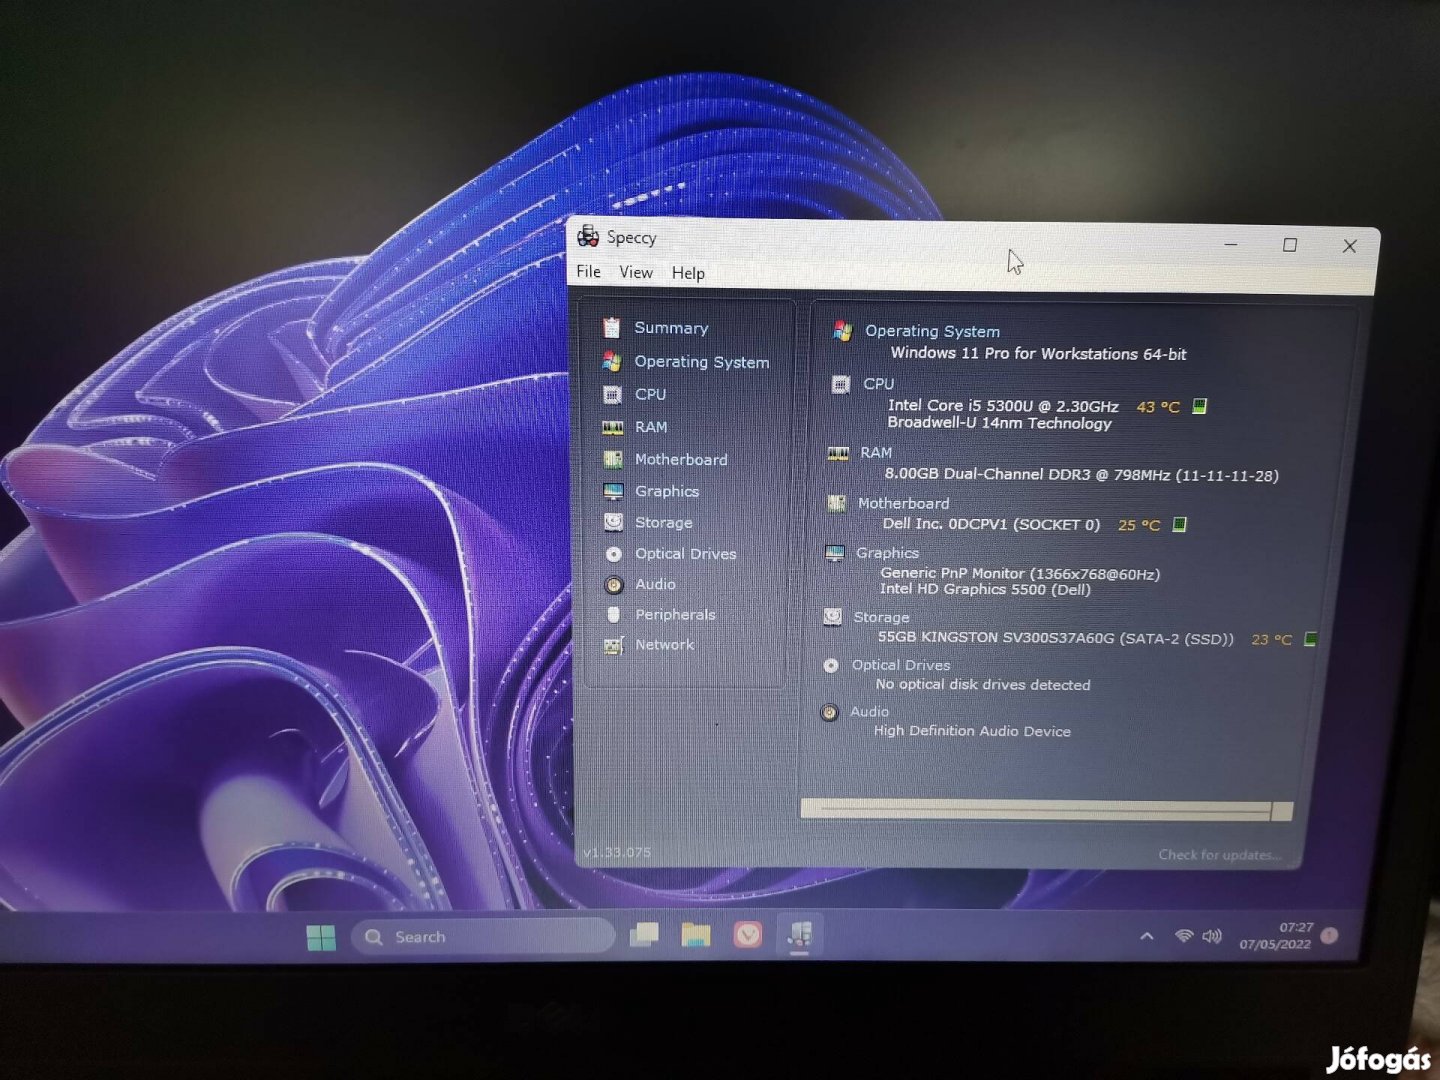Click the RAM icon in summary panel
Image resolution: width=1440 pixels, height=1080 pixels.
[838, 453]
